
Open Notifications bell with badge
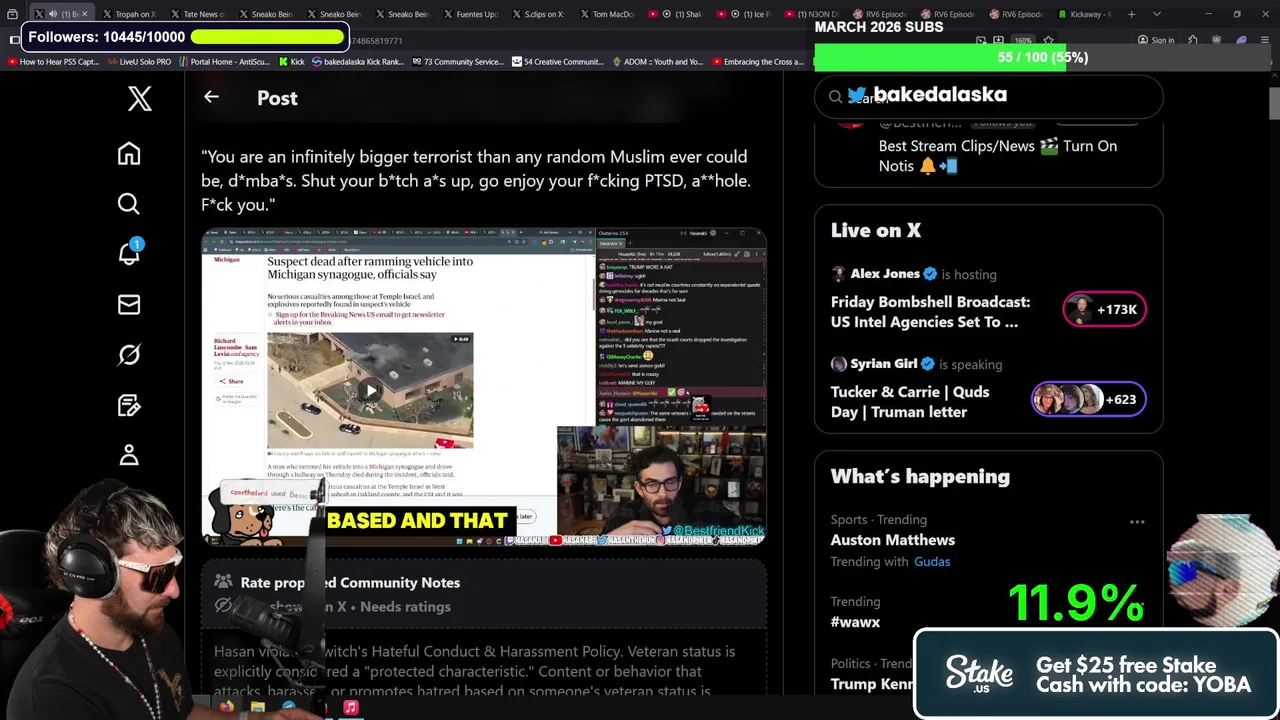pos(130,252)
